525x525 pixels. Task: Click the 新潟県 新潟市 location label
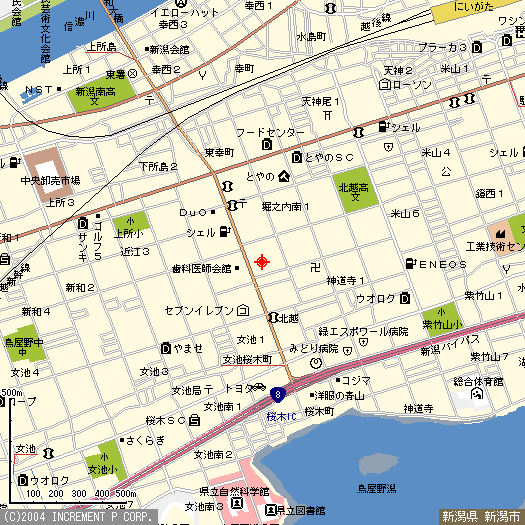[x=481, y=516]
